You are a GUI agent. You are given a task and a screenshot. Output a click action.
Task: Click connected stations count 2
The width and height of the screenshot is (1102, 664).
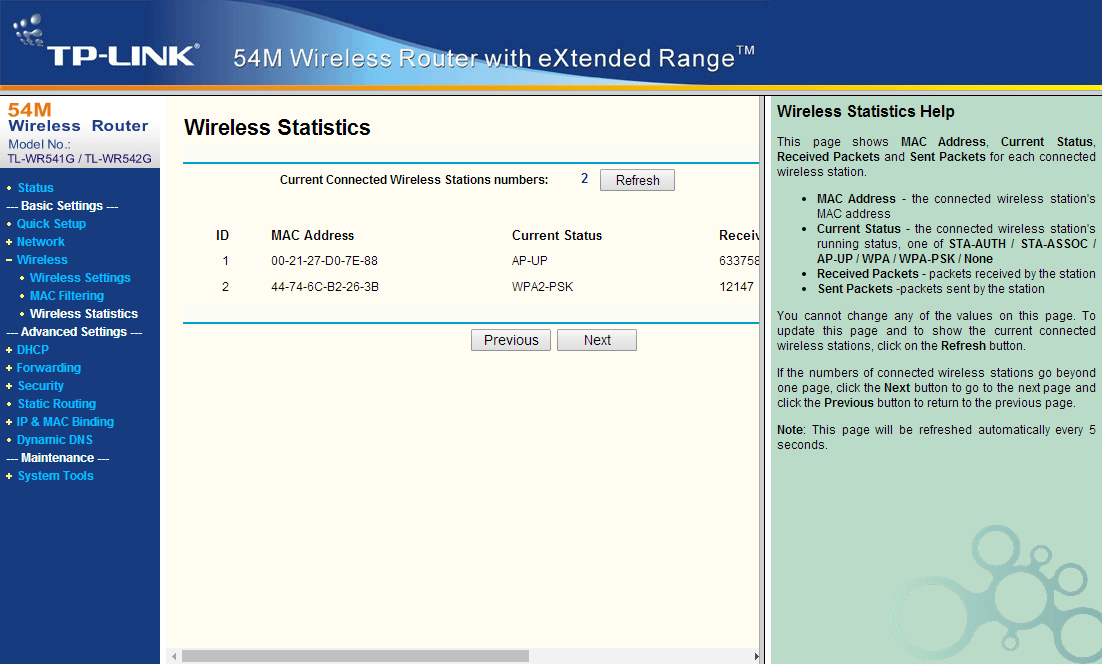tap(584, 178)
